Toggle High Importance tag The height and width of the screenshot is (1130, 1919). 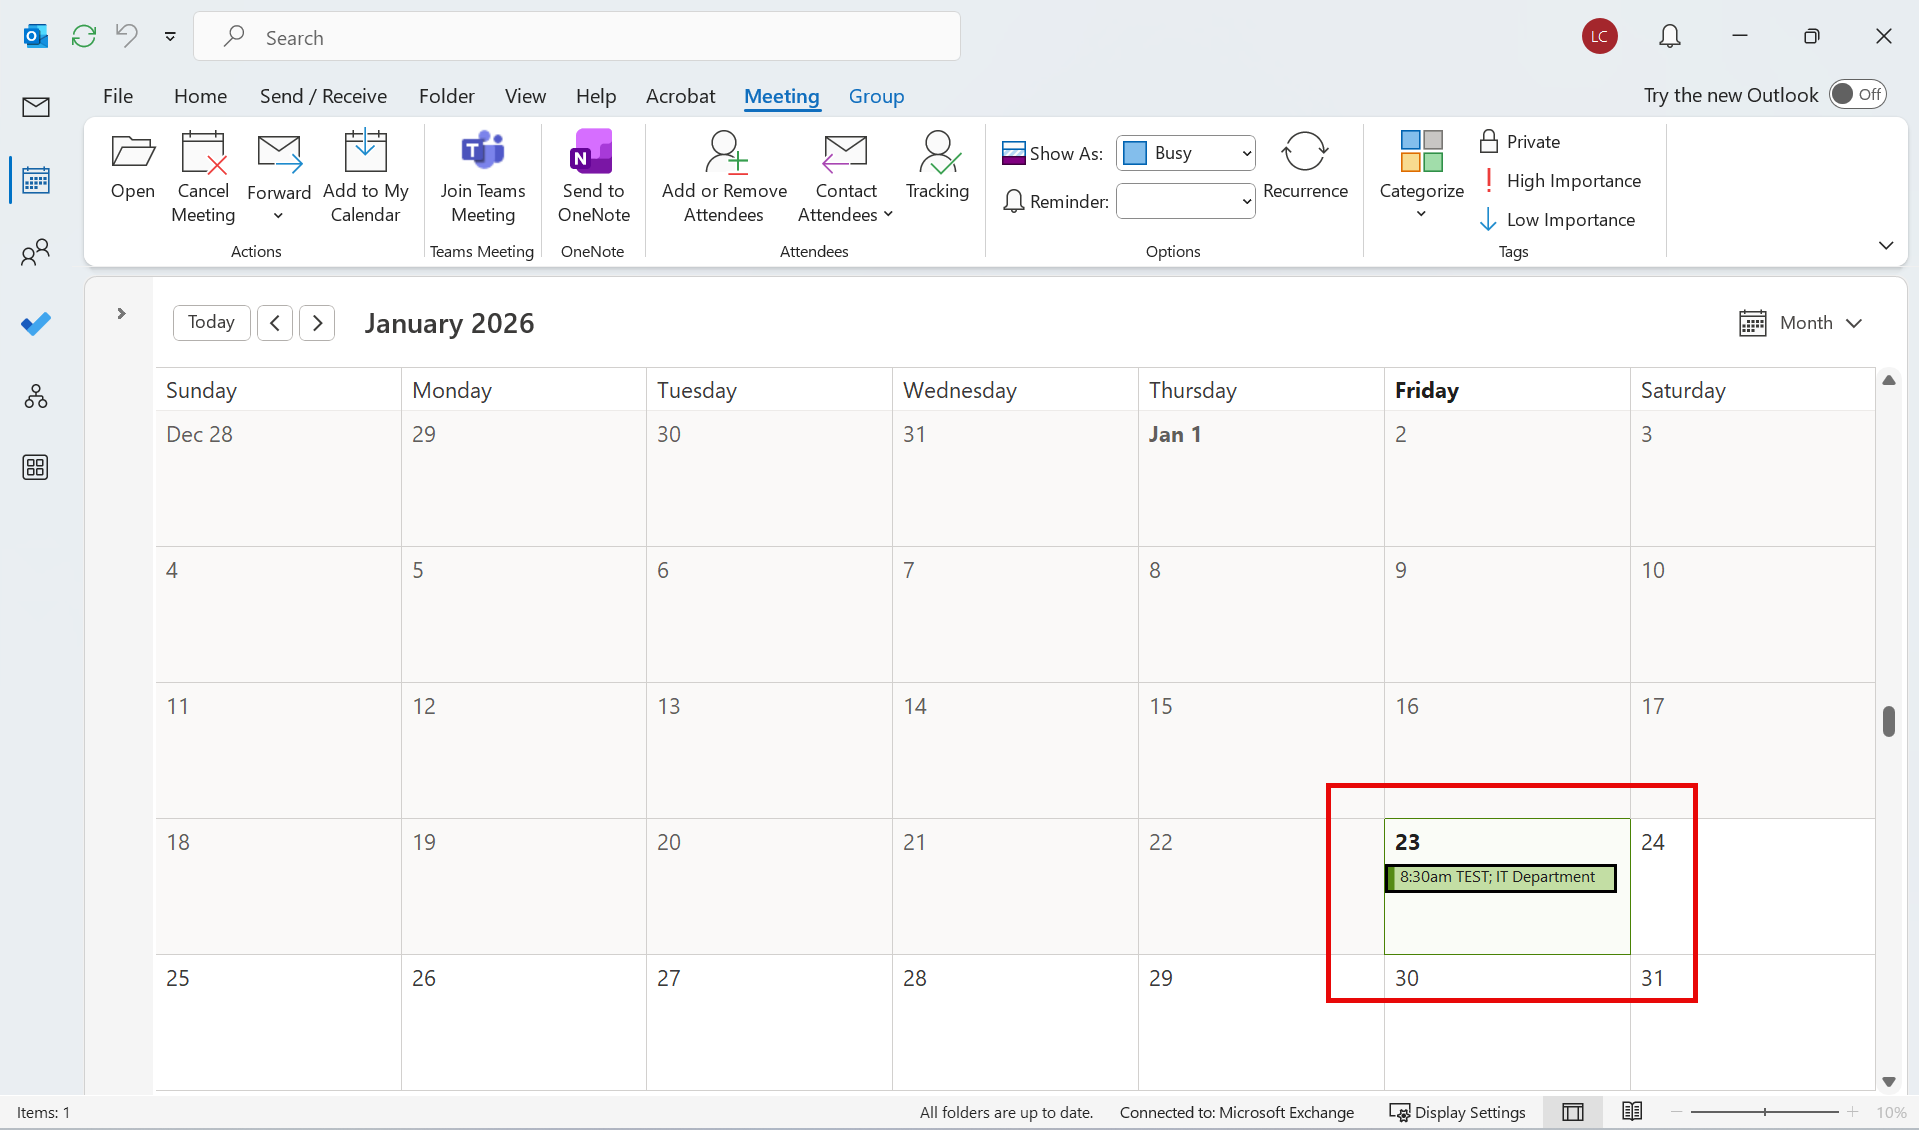1561,181
